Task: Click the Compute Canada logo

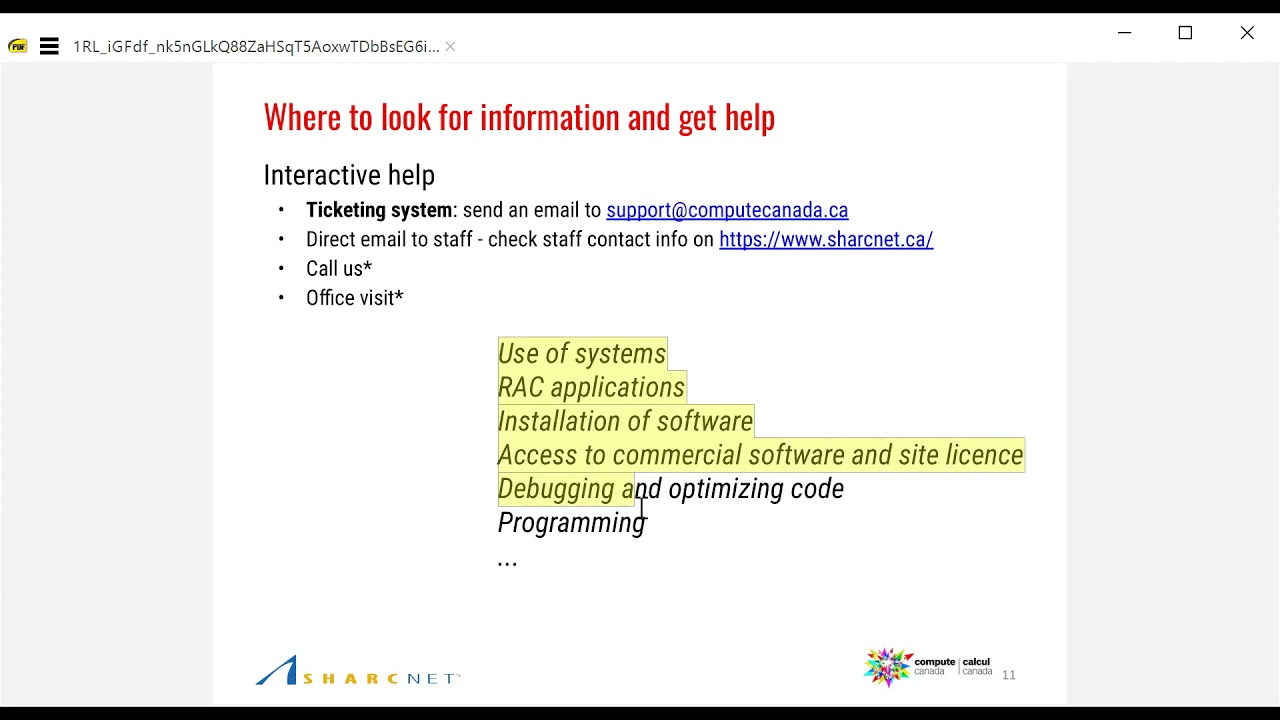Action: click(928, 667)
